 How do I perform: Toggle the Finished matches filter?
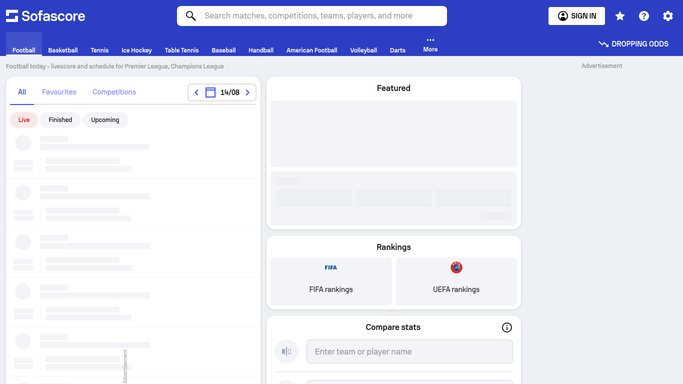(60, 120)
